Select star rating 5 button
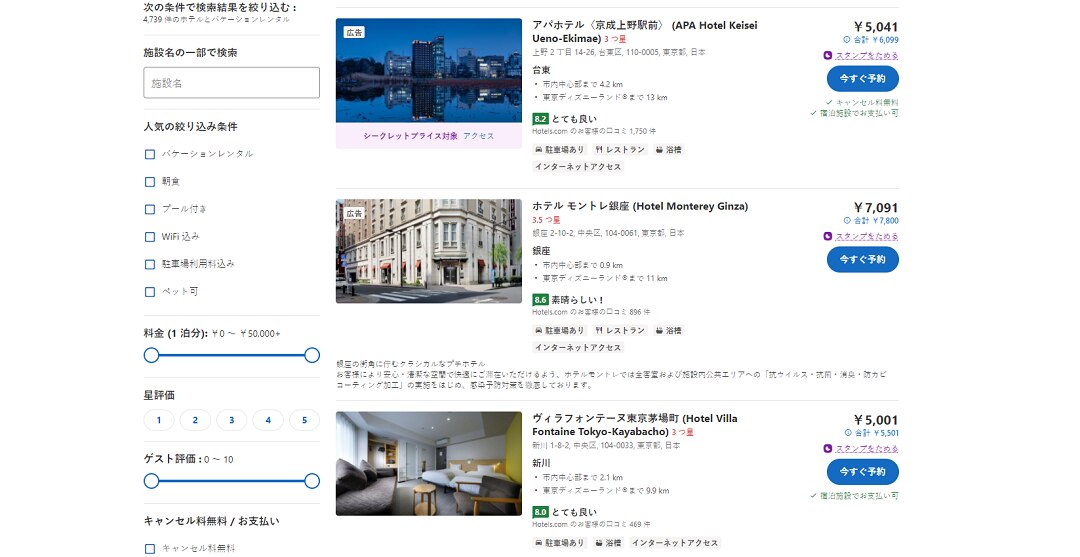Screen dimensions: 1080x557 [304, 420]
